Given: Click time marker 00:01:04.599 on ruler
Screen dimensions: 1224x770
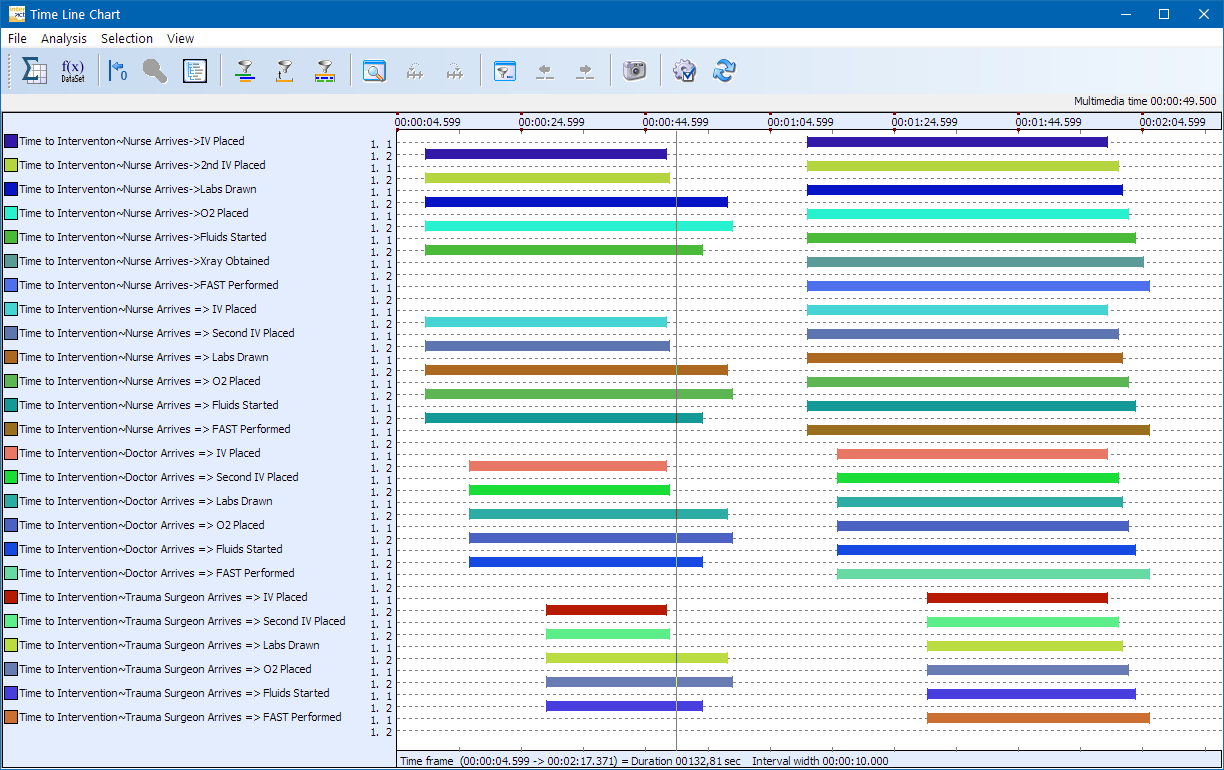Looking at the screenshot, I should click(x=801, y=122).
